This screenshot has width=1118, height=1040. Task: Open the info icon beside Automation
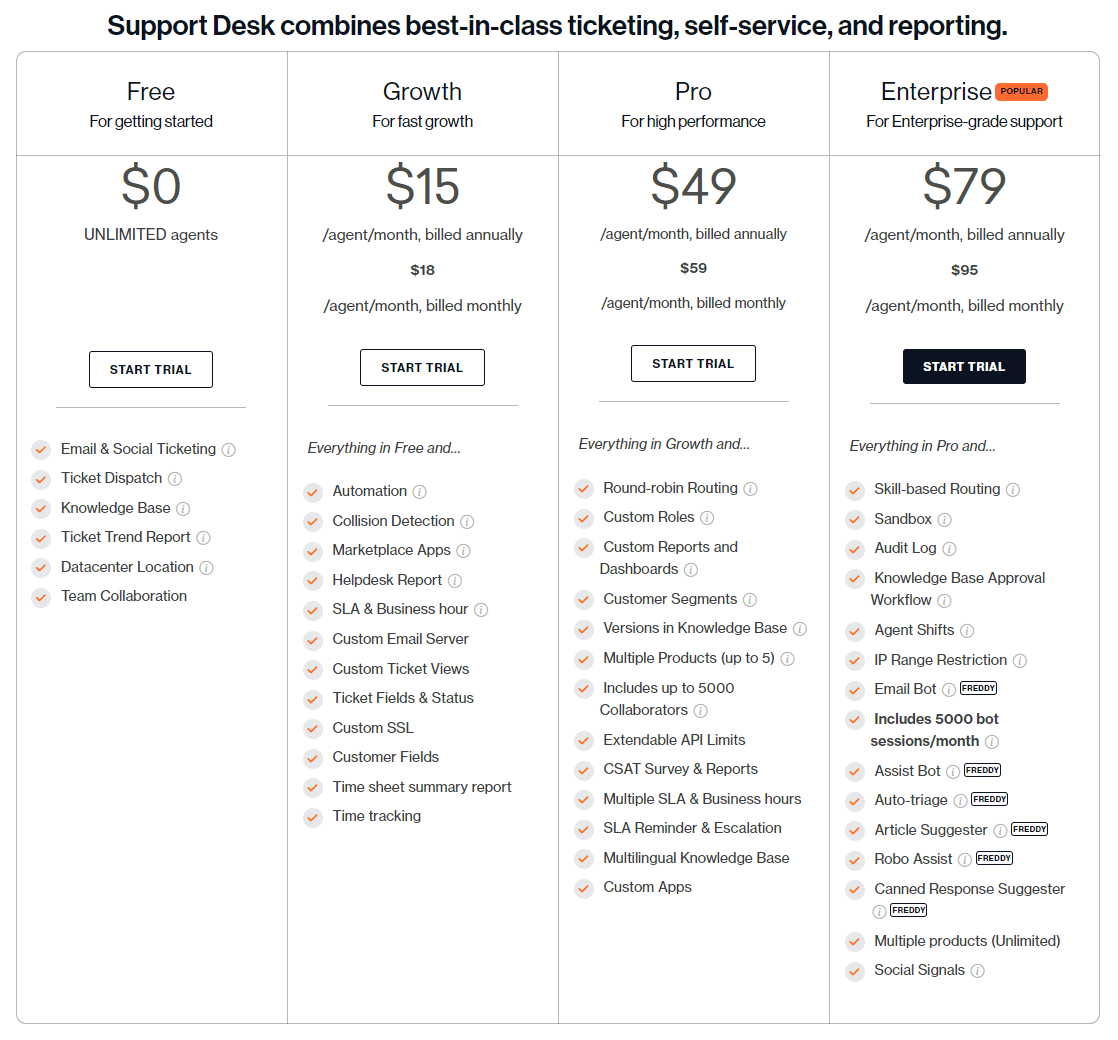[419, 492]
